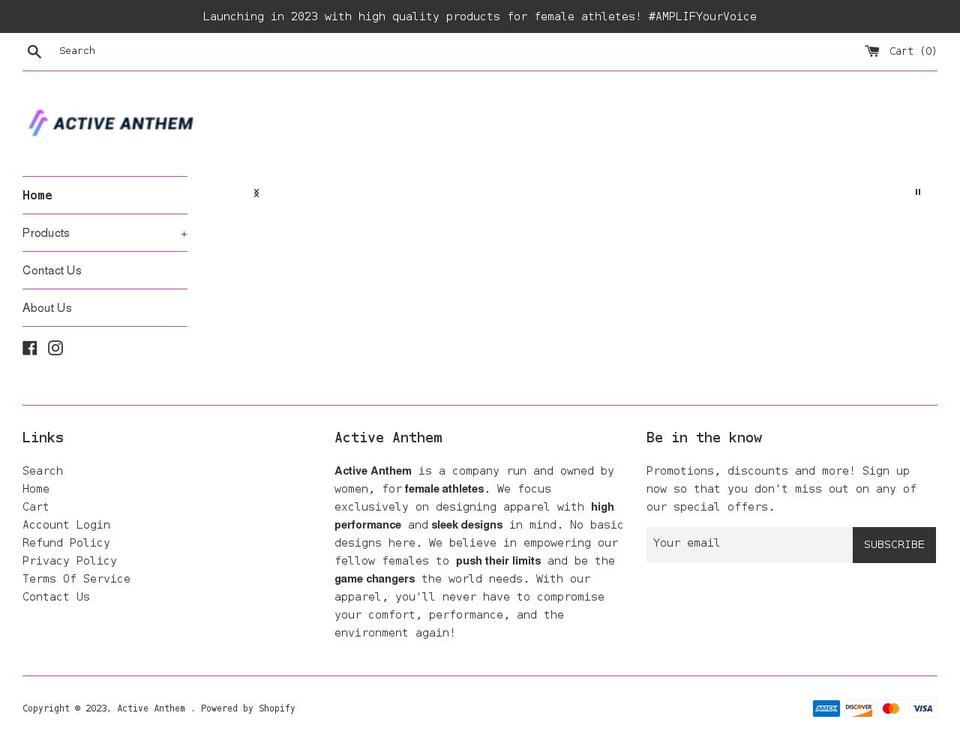This screenshot has width=960, height=740.
Task: Select Home in the navigation menu
Action: pos(37,195)
